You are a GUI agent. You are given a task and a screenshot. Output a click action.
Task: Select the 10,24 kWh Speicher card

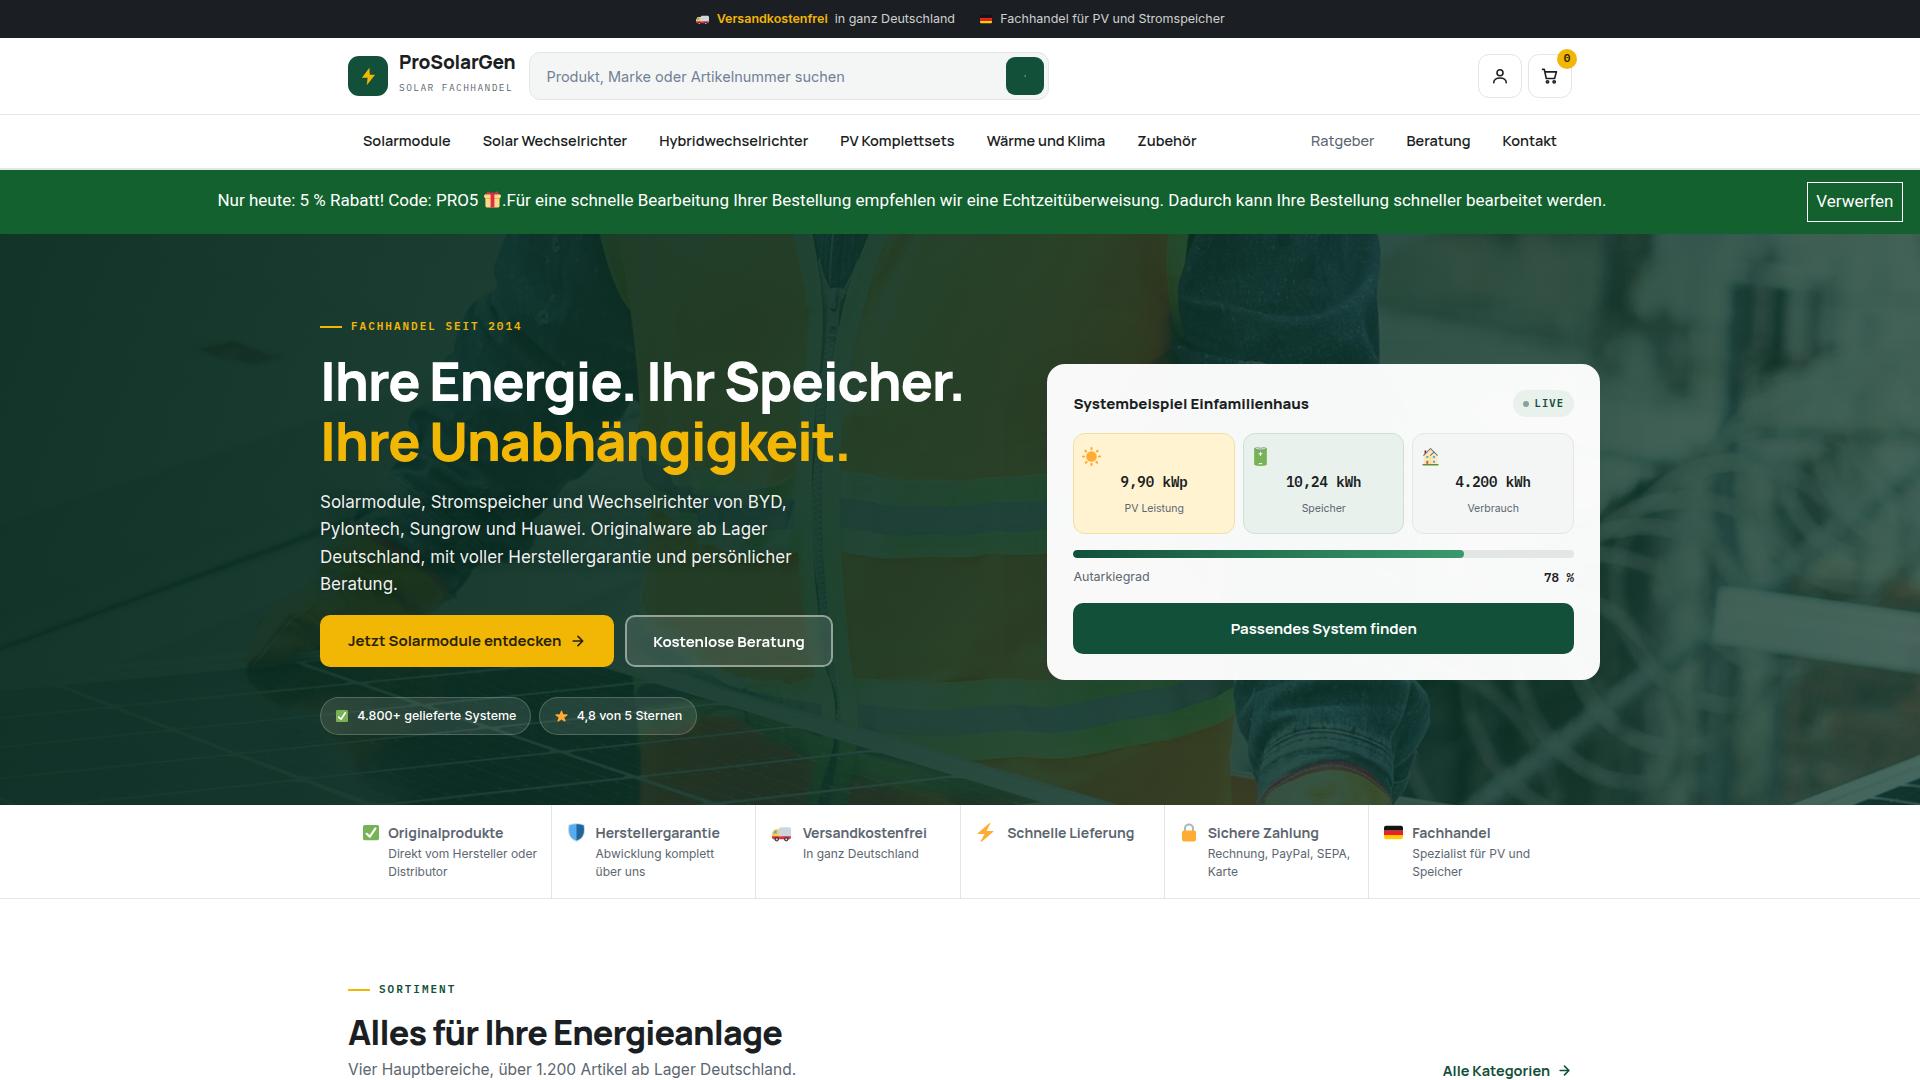pos(1323,483)
